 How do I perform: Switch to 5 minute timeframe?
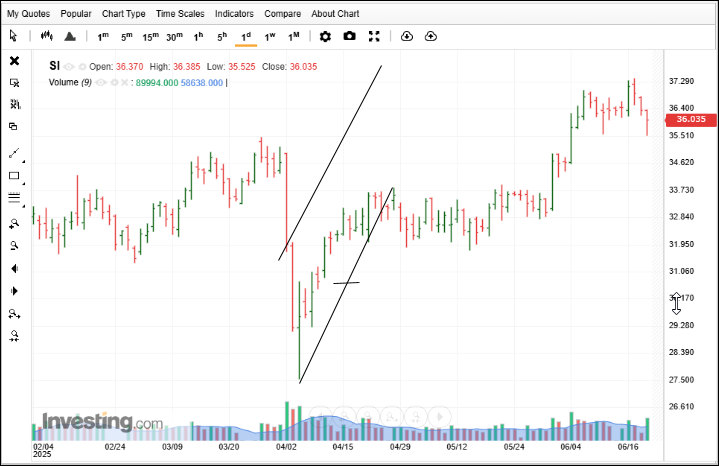pyautogui.click(x=127, y=37)
